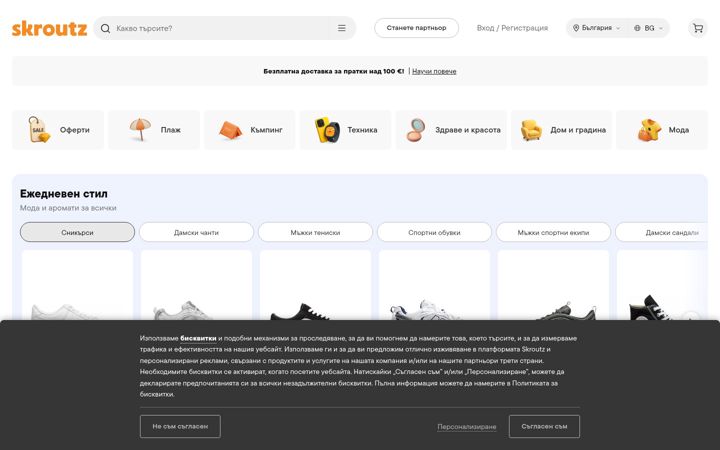Viewport: 720px width, 450px height.
Task: Open the black low-top sneaker, third product card
Action: click(x=315, y=285)
